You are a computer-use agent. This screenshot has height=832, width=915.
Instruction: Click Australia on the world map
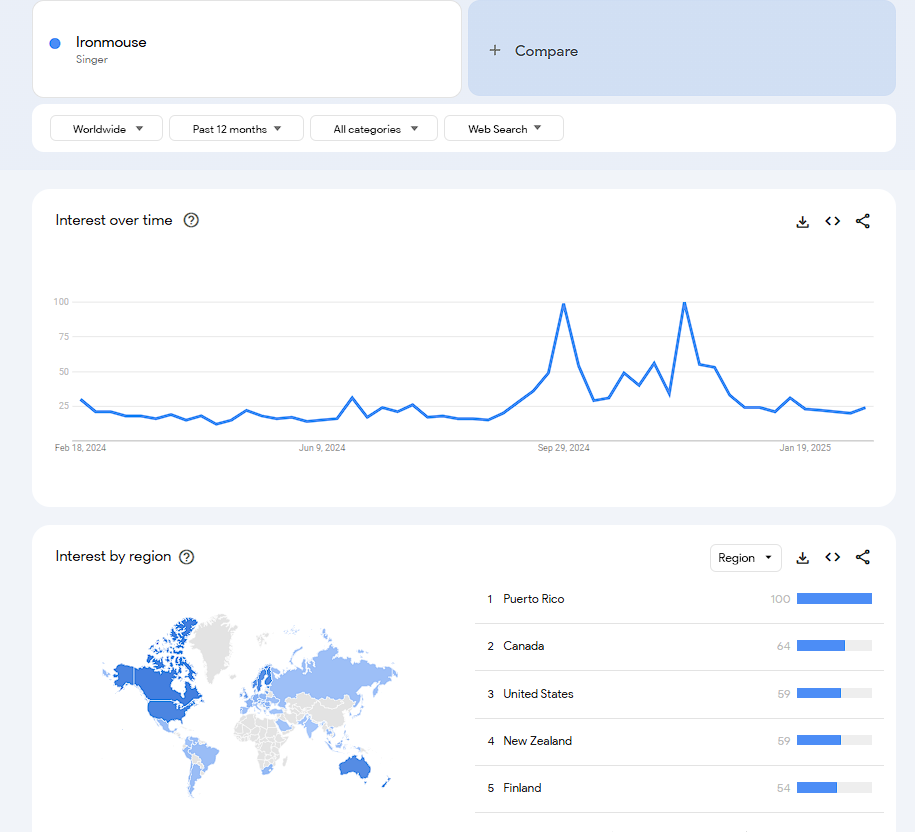(x=353, y=767)
